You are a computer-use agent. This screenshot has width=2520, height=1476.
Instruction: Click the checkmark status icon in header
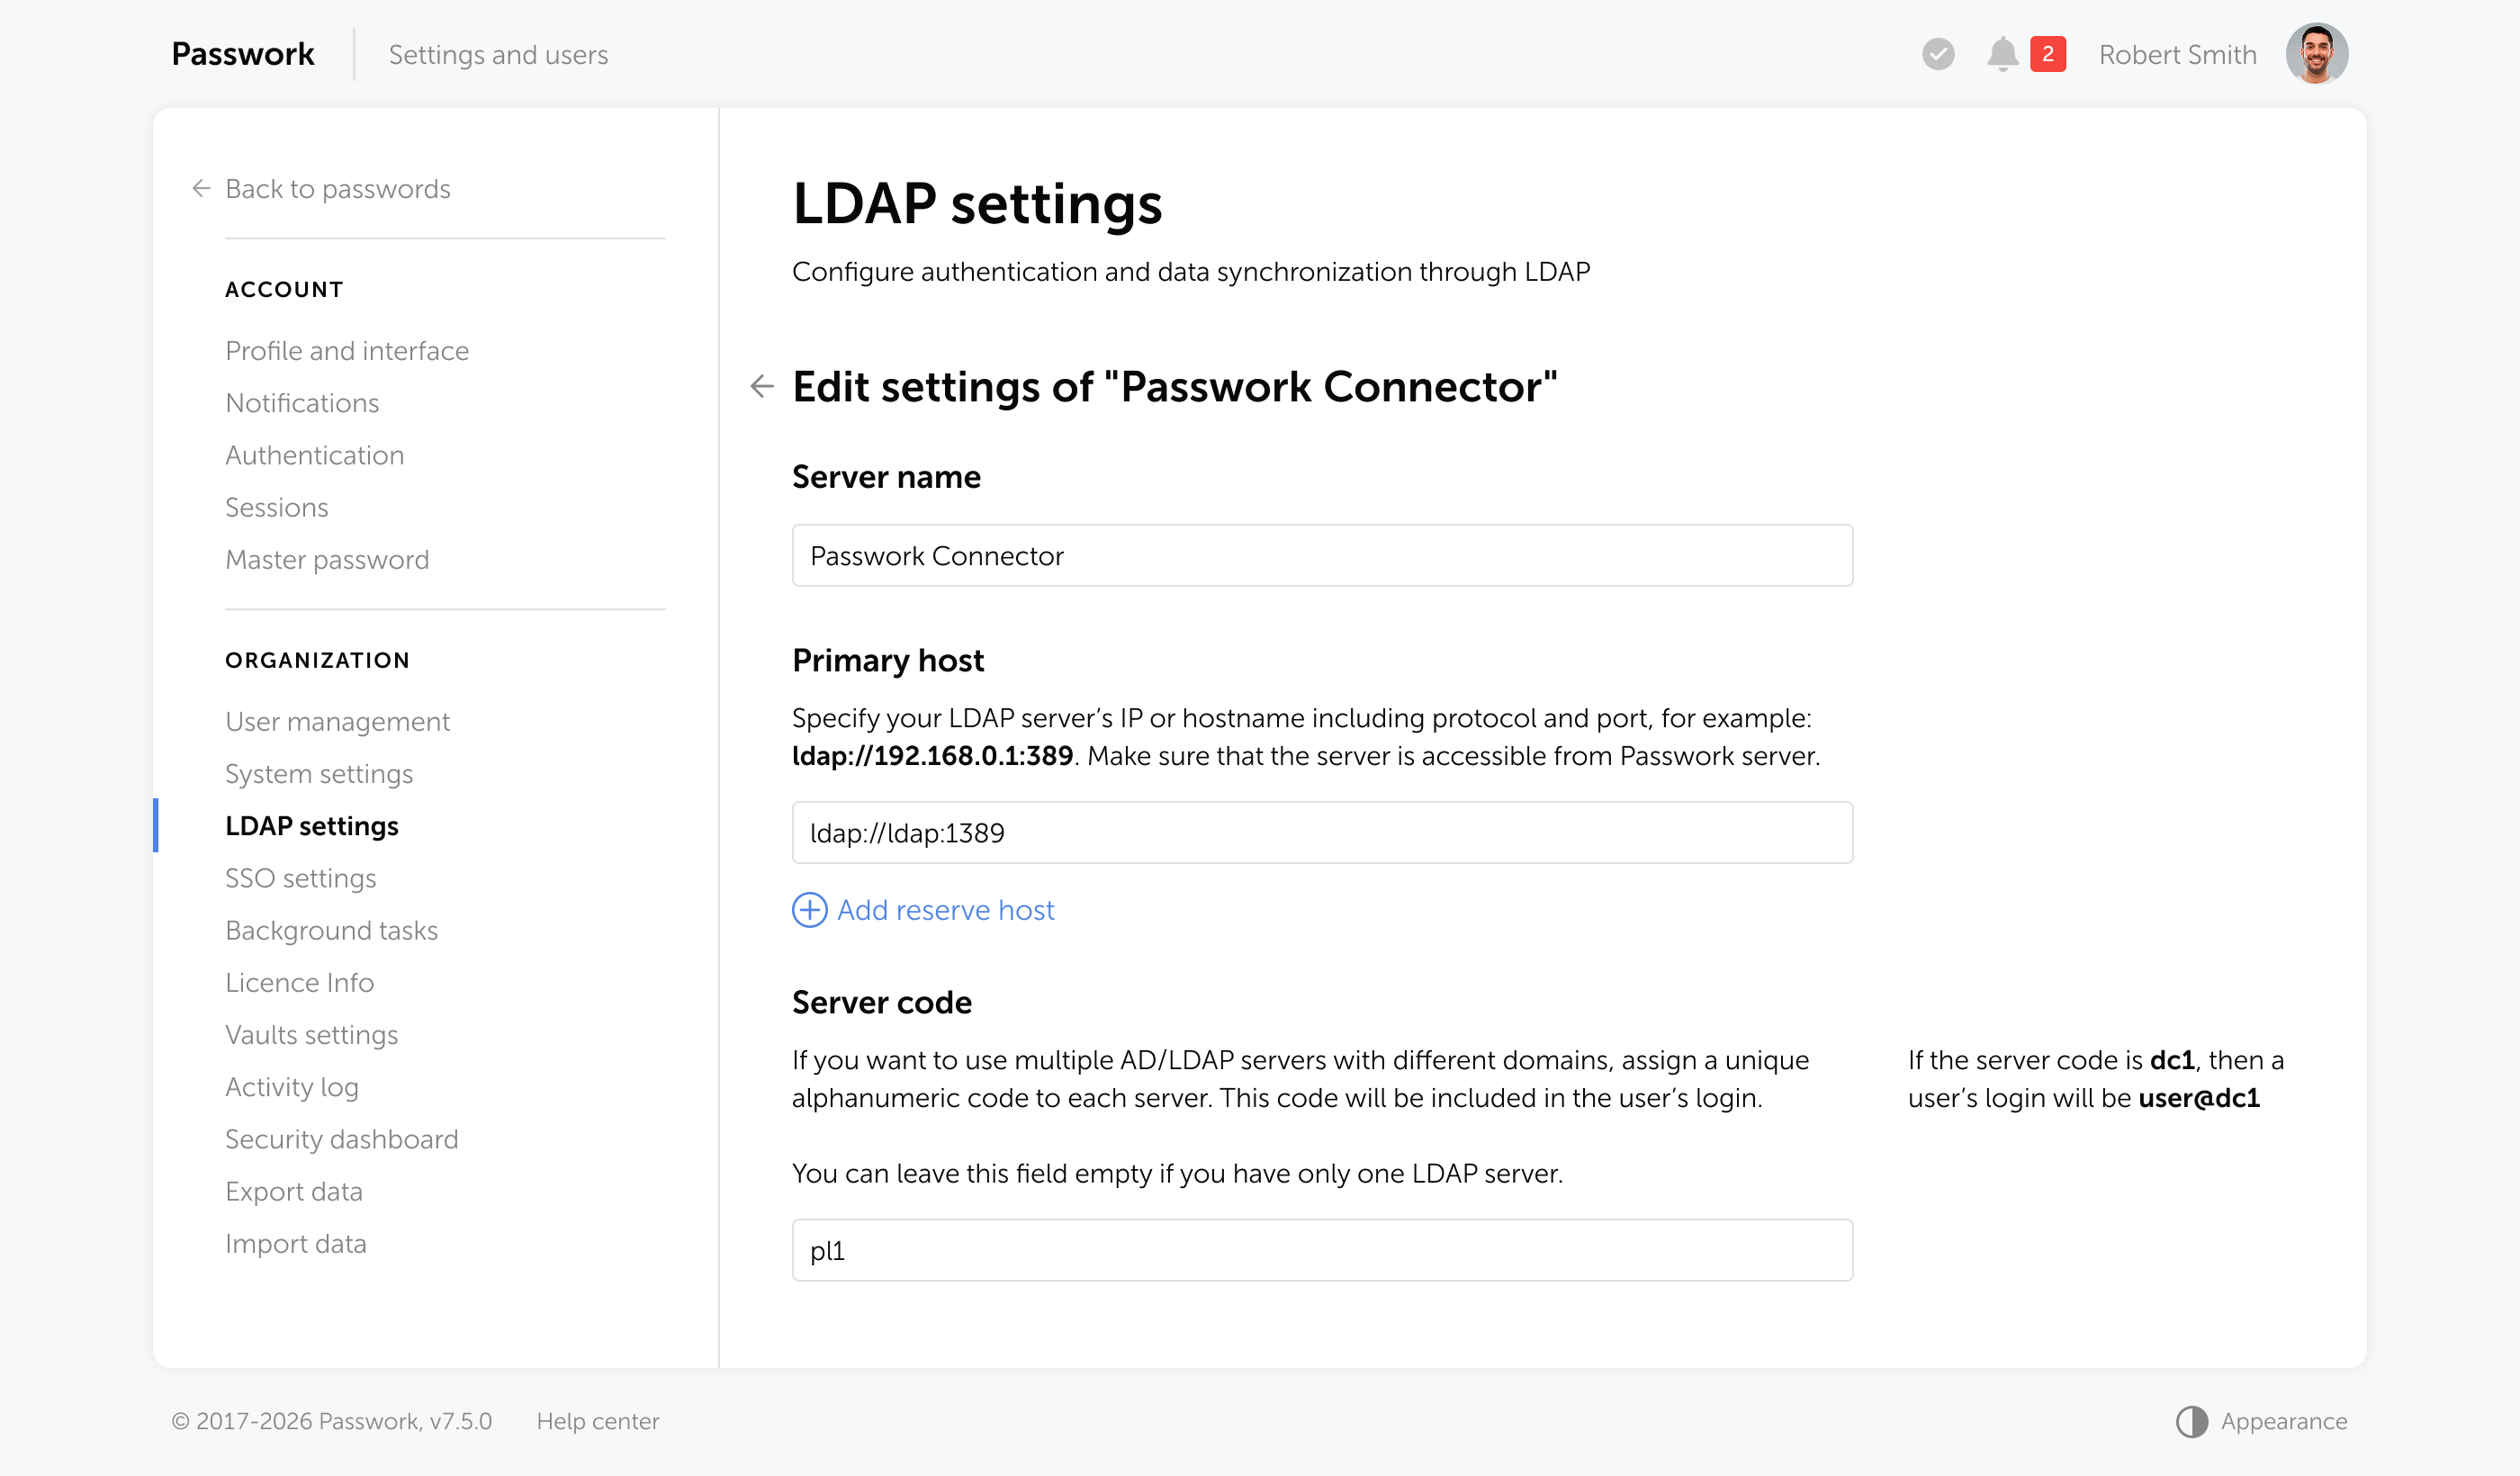coord(1938,54)
